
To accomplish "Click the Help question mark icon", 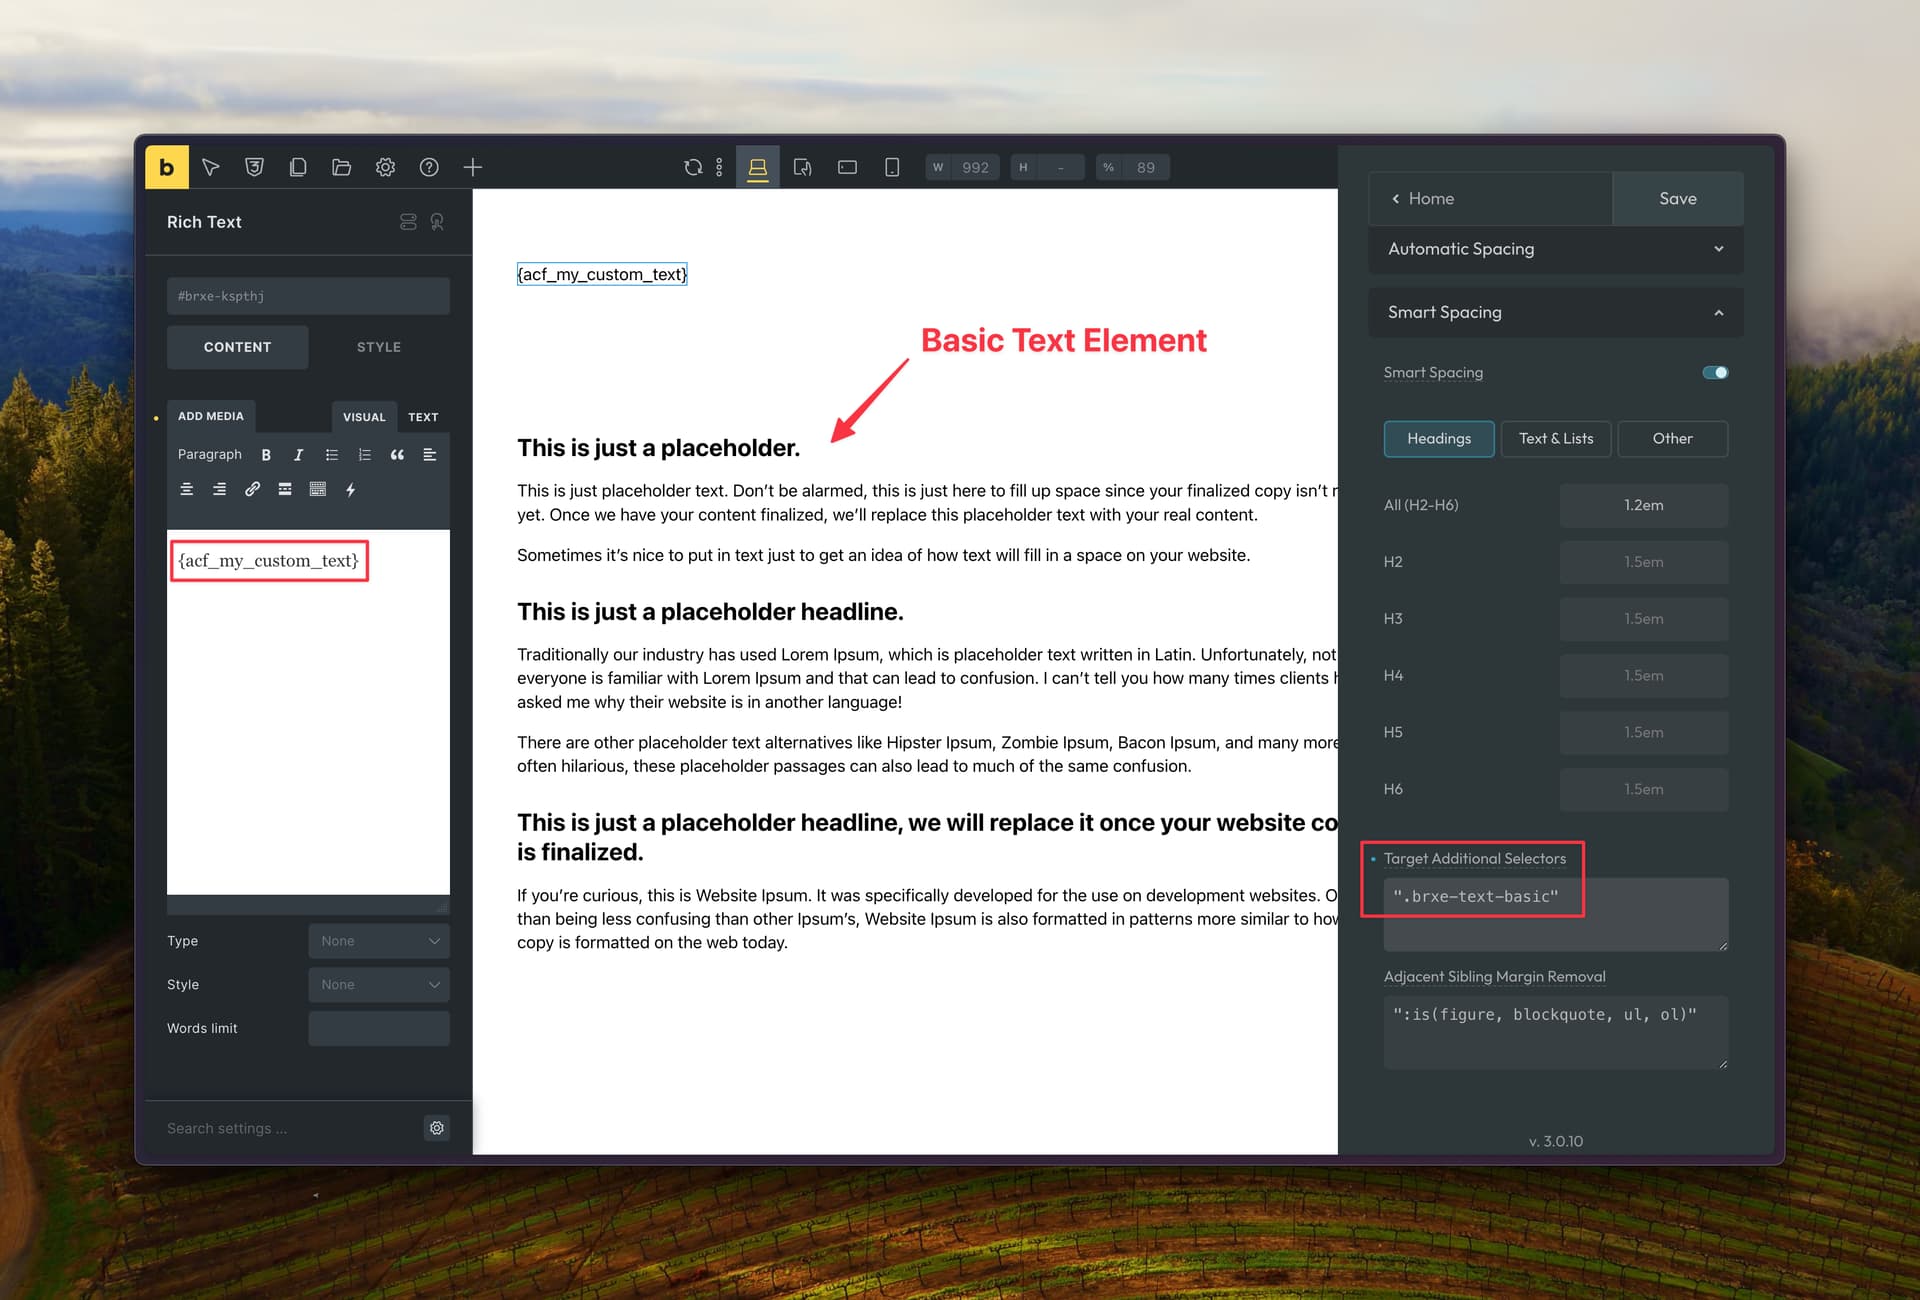I will coord(429,167).
